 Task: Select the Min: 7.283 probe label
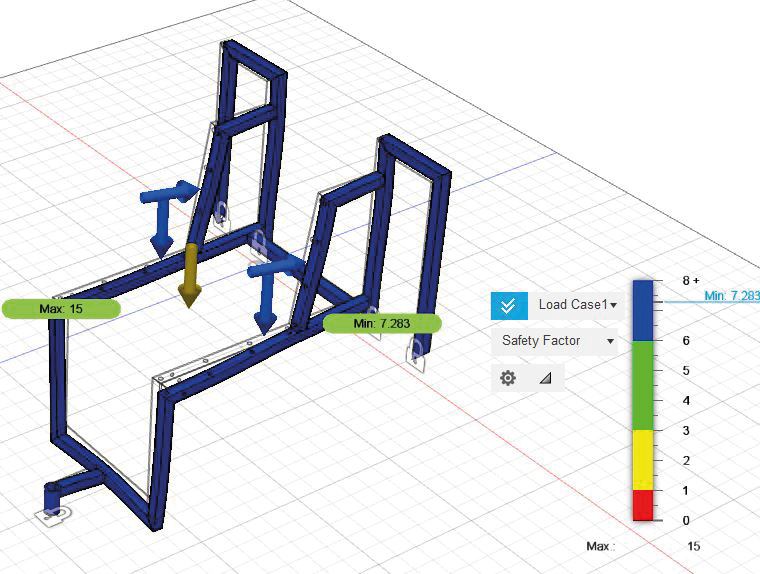[382, 323]
